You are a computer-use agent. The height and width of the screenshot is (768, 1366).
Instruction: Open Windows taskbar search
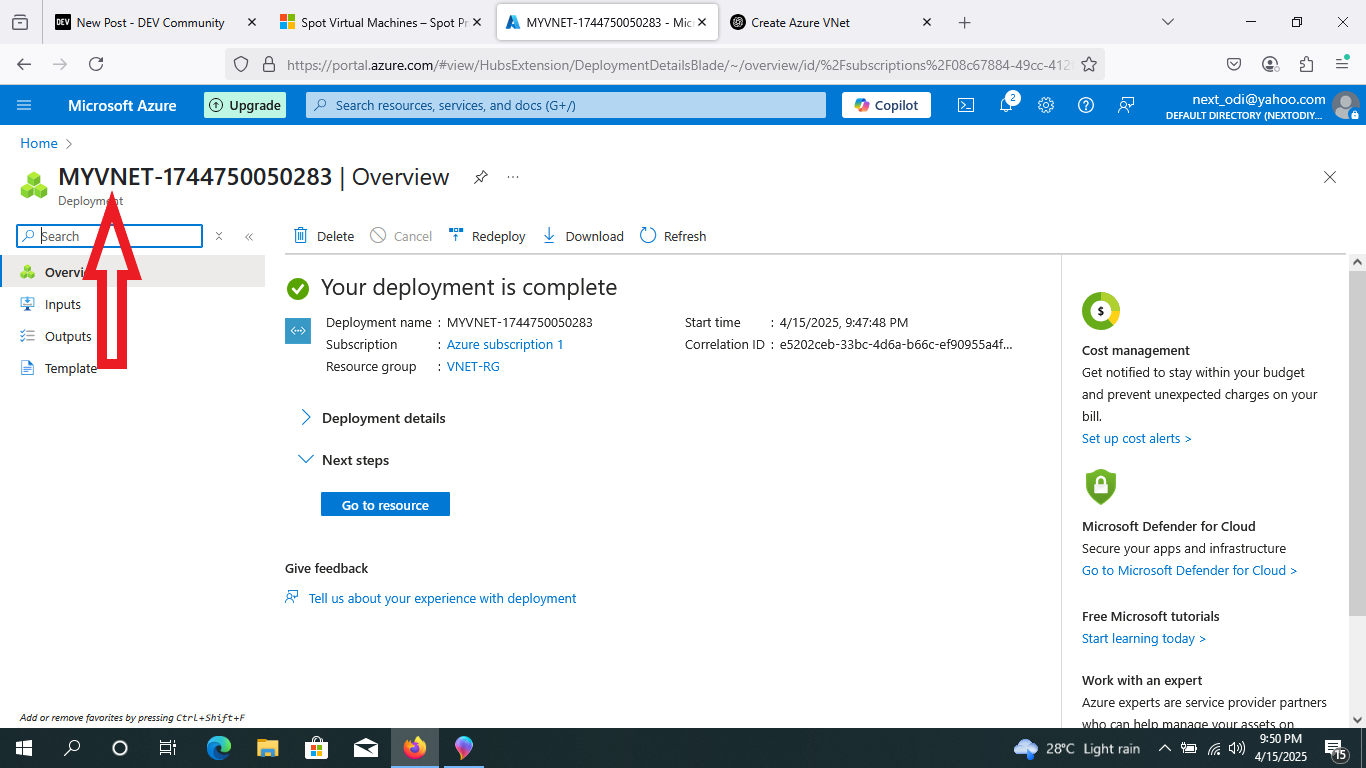(72, 748)
